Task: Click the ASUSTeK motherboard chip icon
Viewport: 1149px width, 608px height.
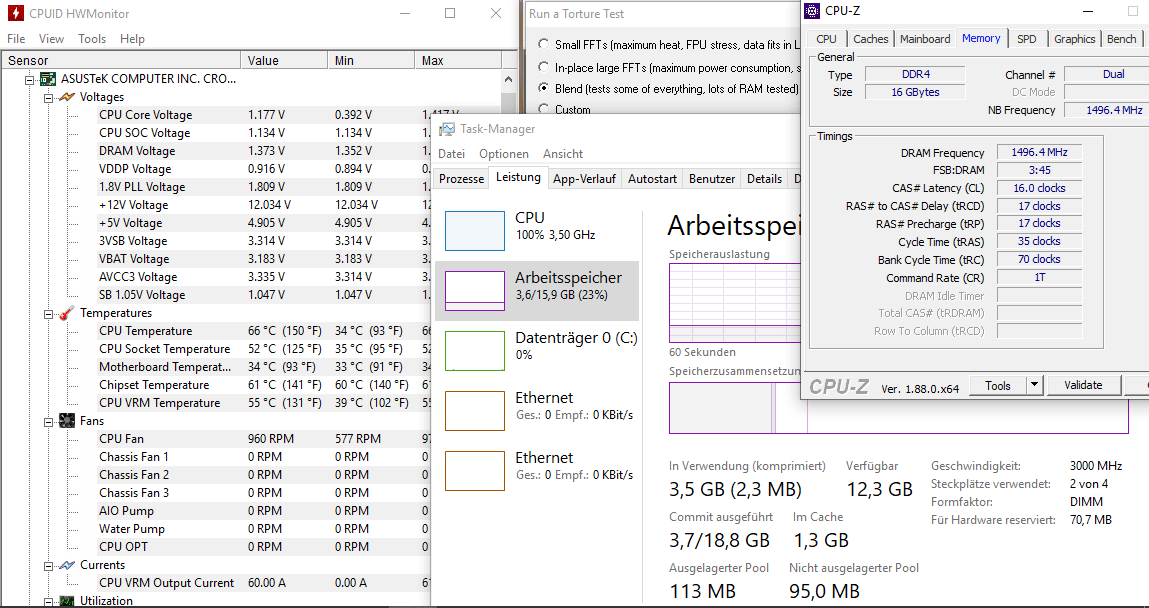Action: click(48, 79)
